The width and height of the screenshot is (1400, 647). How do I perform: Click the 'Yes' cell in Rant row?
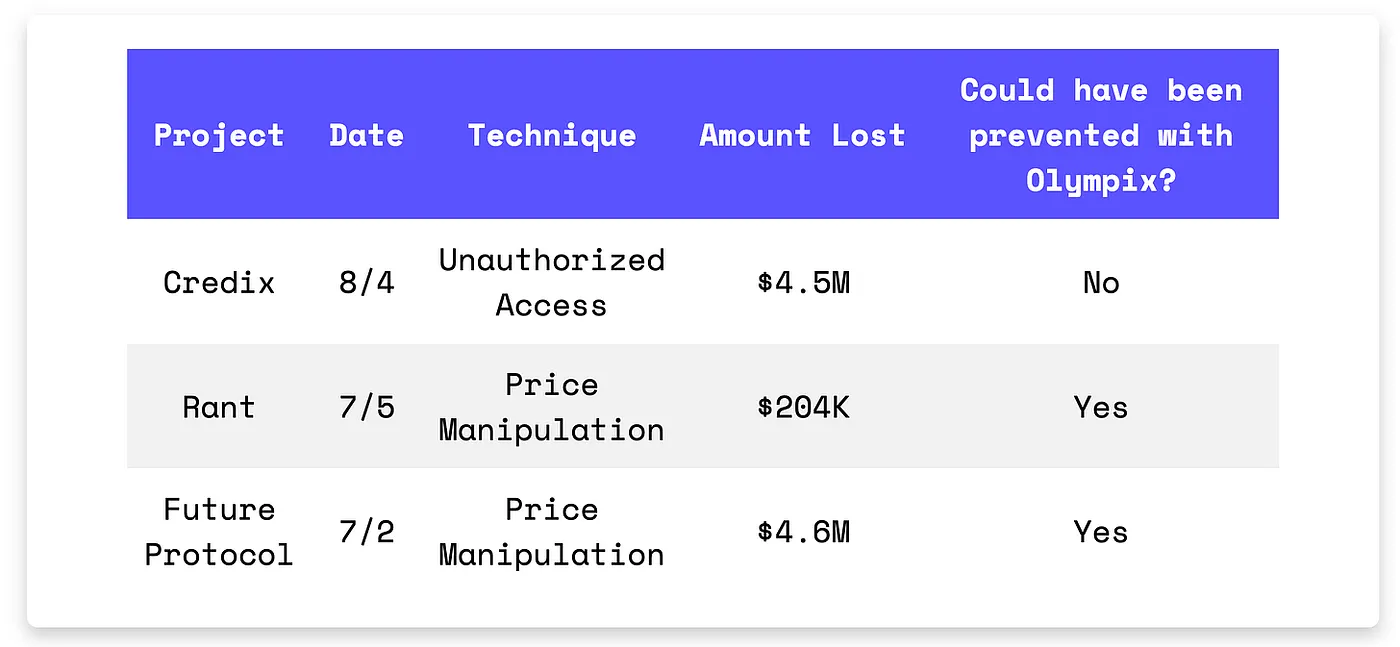1100,407
